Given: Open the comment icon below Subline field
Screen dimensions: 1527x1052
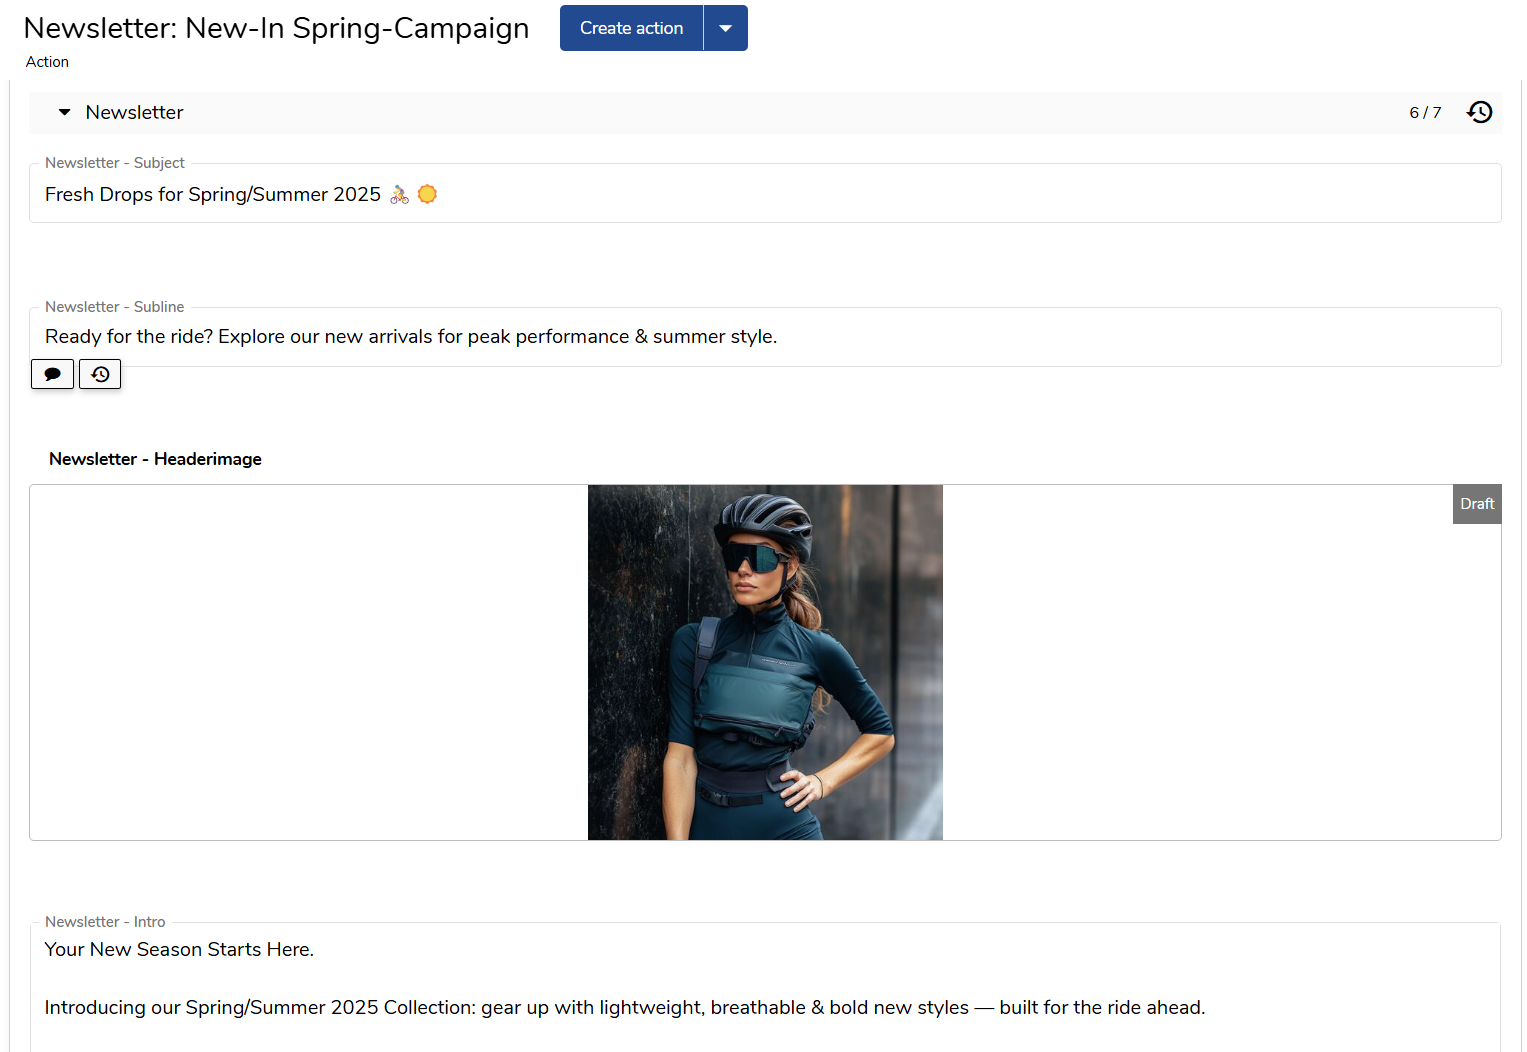Looking at the screenshot, I should (x=52, y=374).
